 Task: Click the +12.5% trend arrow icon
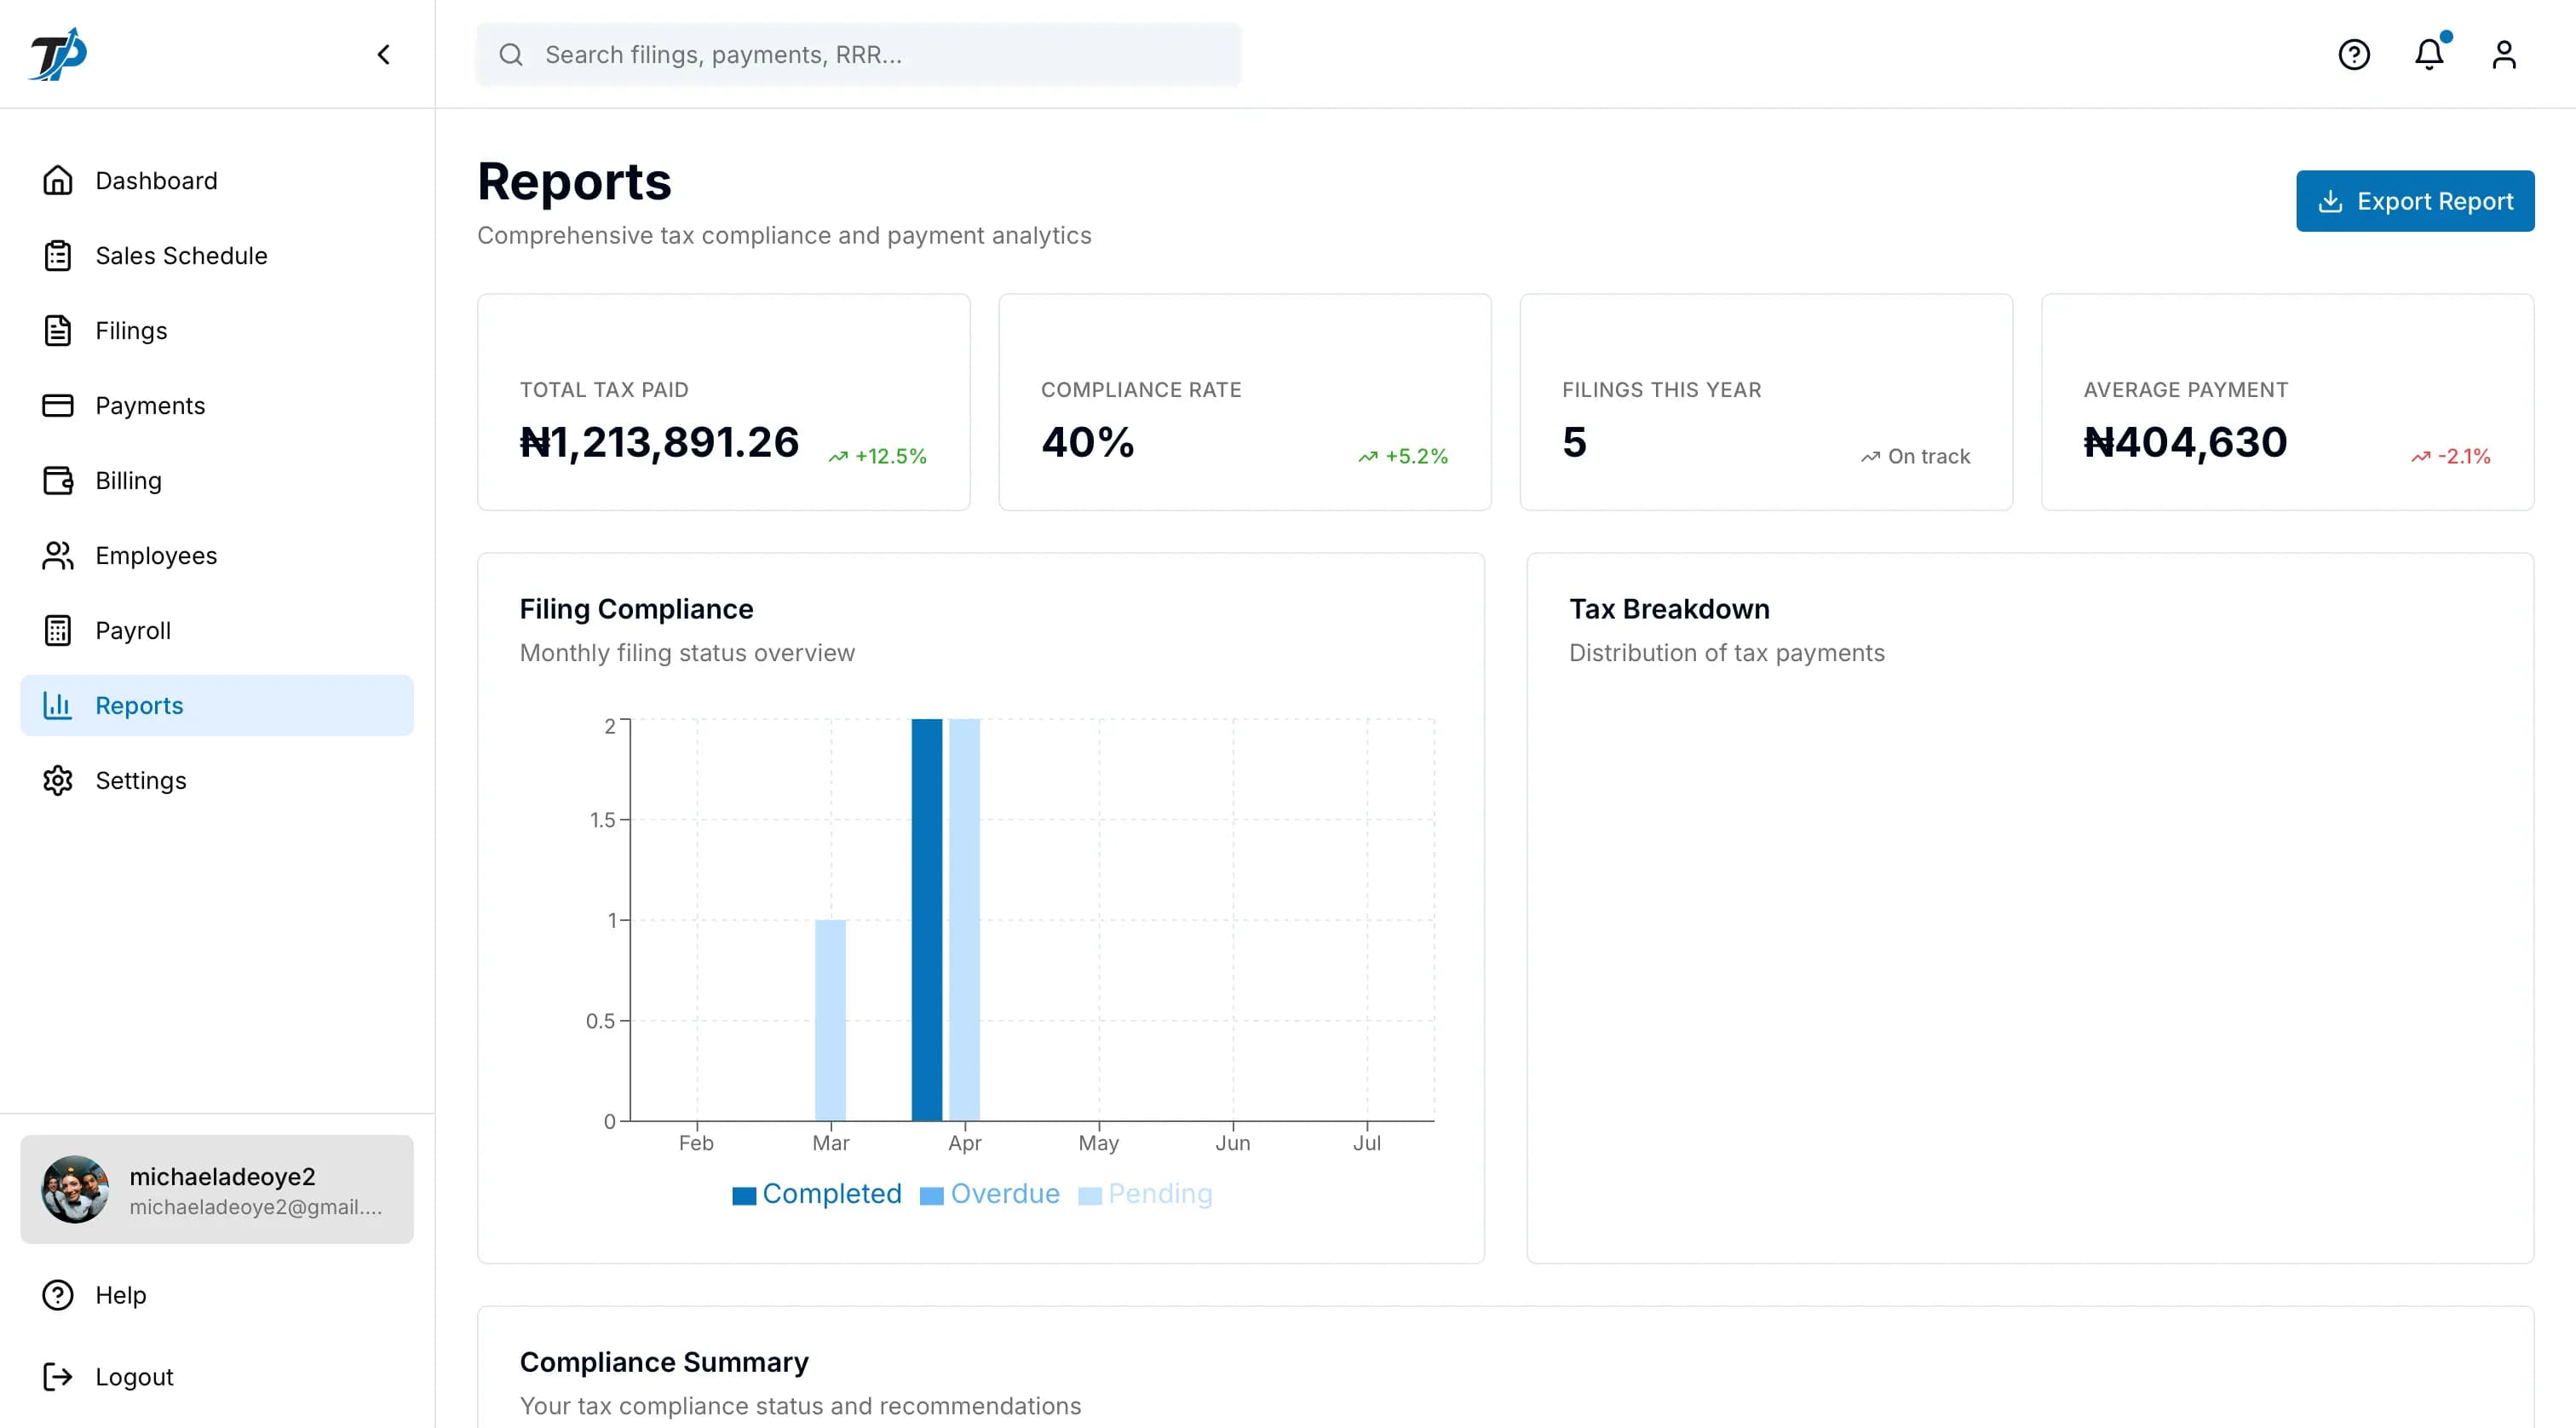pyautogui.click(x=838, y=457)
